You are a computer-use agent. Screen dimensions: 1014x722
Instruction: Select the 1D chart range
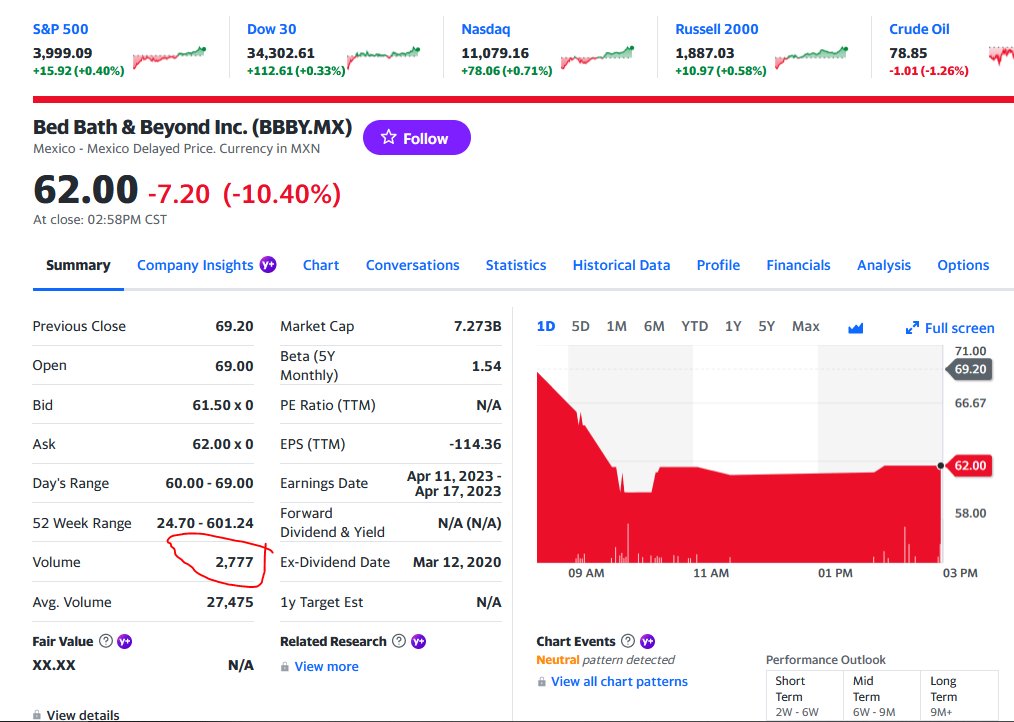click(x=546, y=326)
